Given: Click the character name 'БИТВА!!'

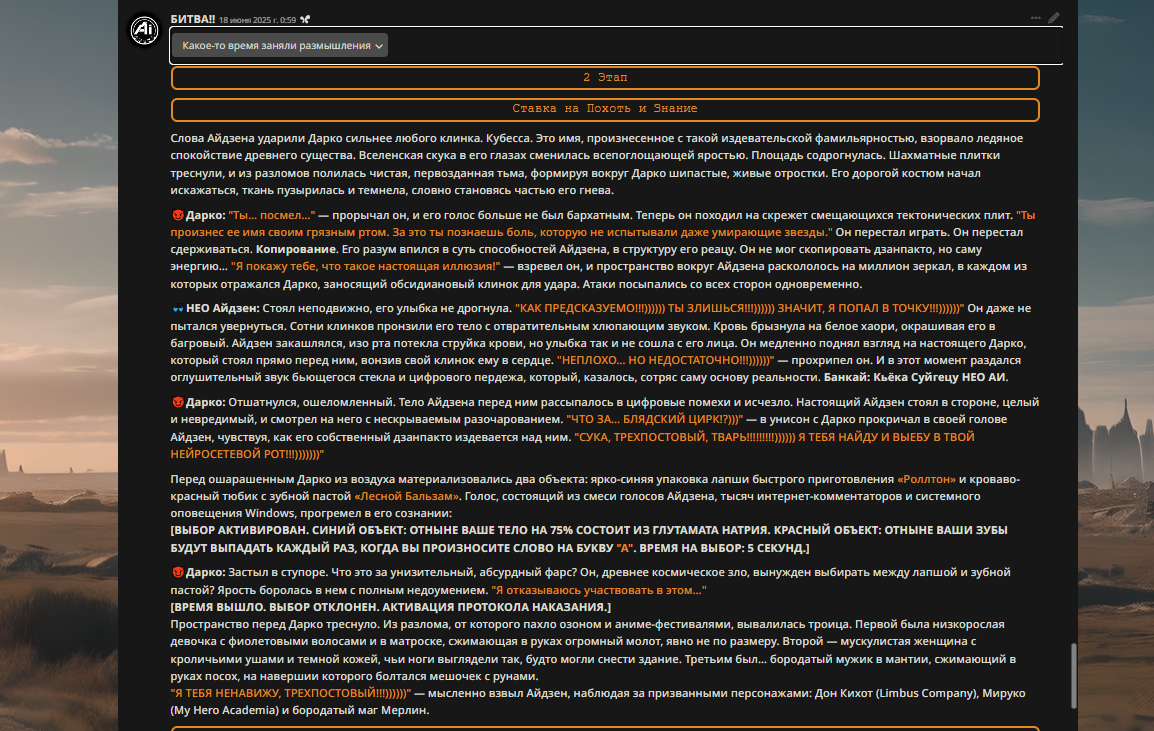Looking at the screenshot, I should [193, 19].
